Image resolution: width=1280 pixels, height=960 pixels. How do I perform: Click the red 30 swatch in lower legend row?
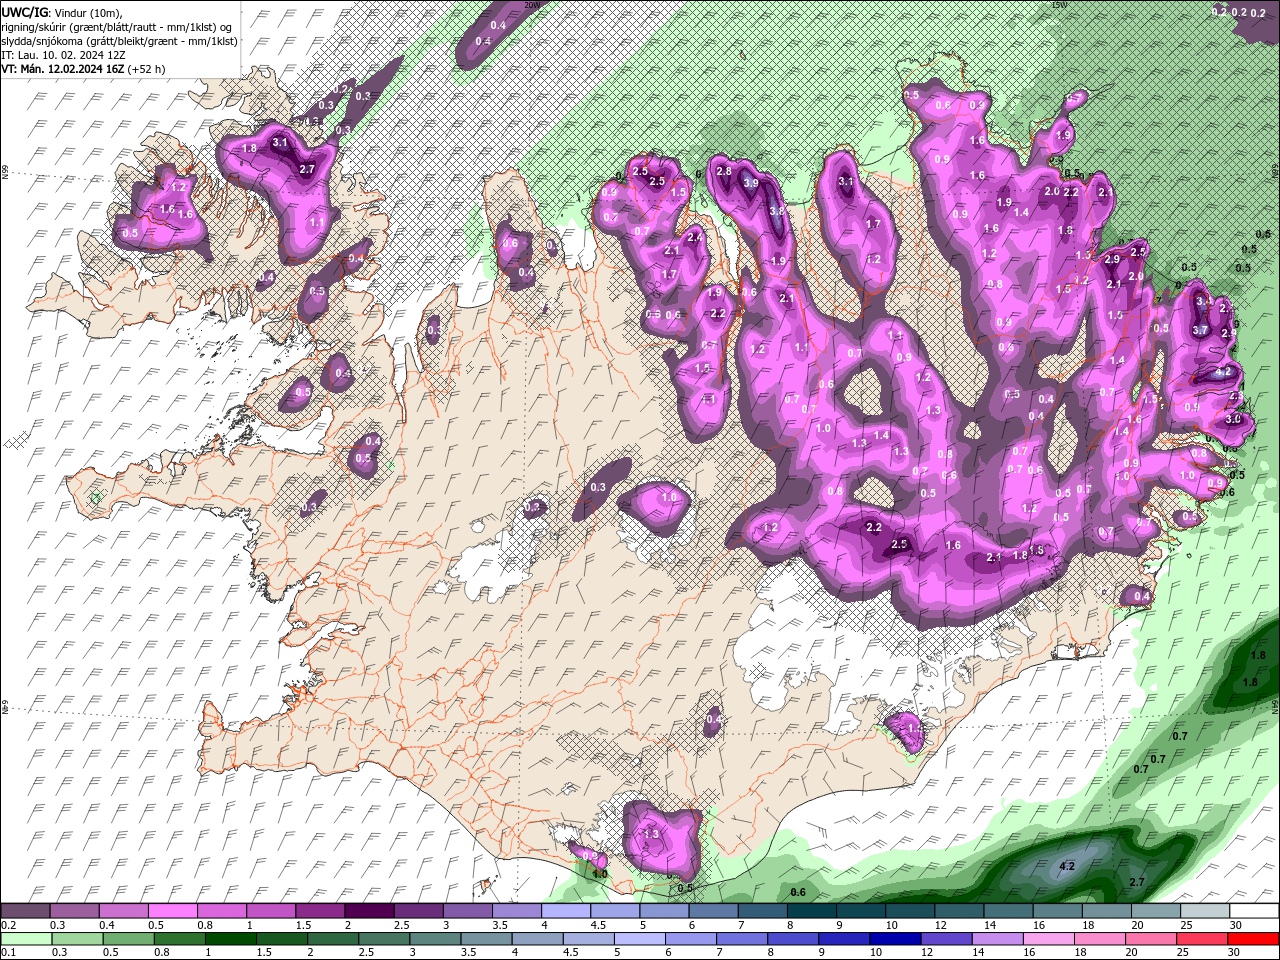[1254, 939]
